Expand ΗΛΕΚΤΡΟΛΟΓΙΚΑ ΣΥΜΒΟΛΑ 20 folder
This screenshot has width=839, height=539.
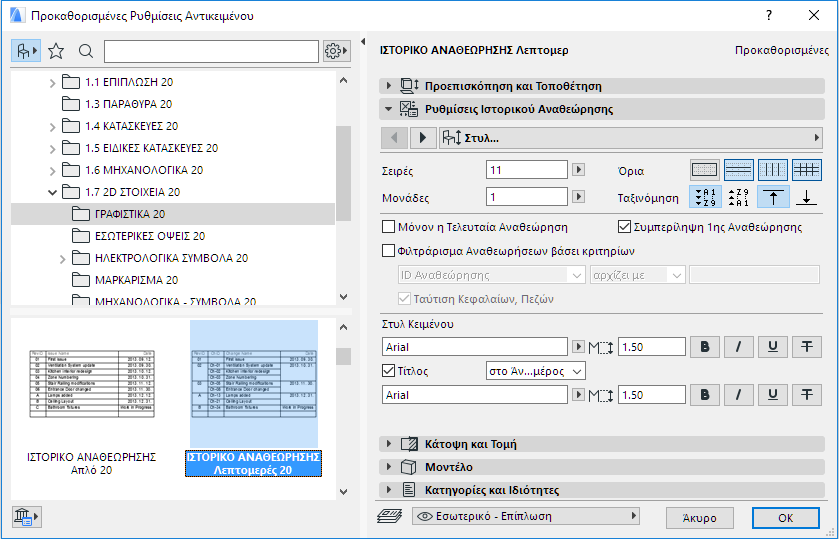(63, 259)
